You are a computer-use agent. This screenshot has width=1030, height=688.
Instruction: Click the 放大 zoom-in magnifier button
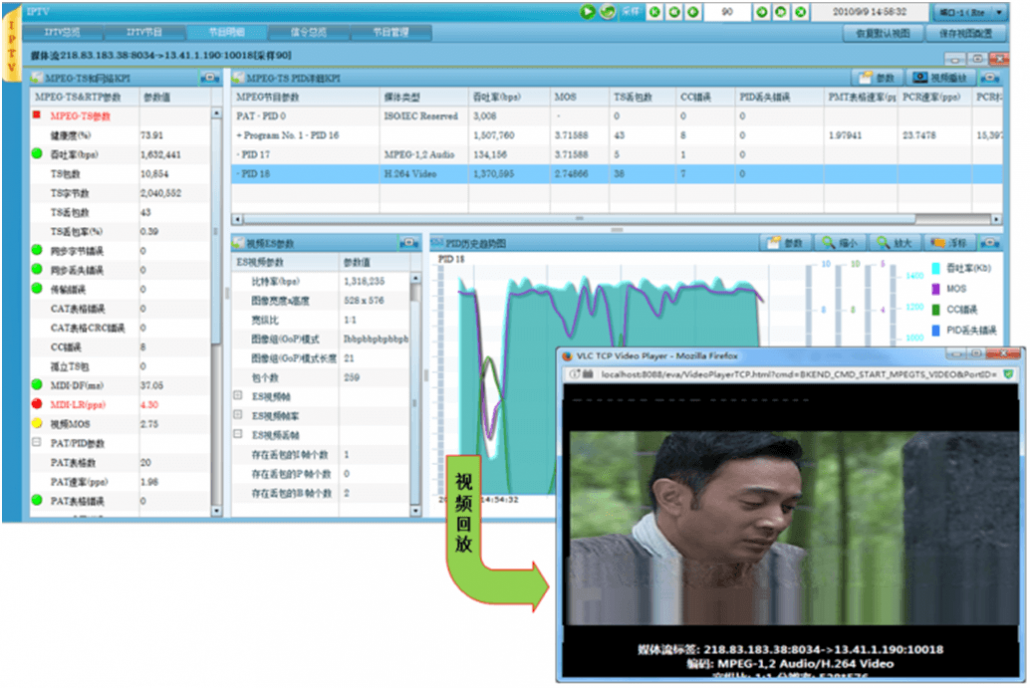(x=895, y=243)
